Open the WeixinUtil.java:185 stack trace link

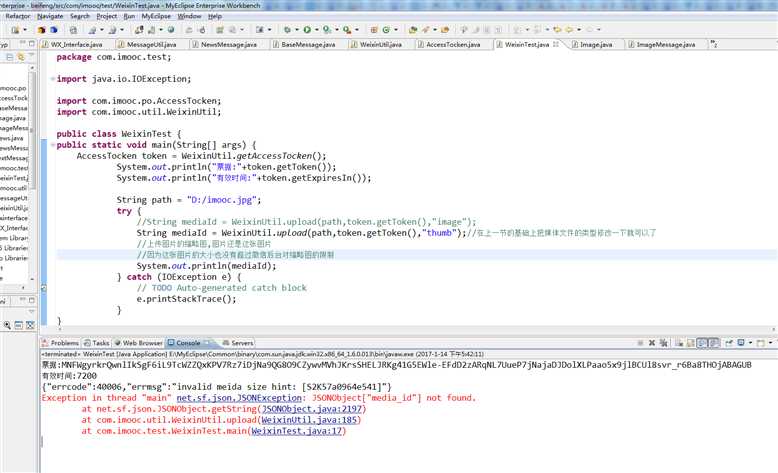pyautogui.click(x=309, y=420)
